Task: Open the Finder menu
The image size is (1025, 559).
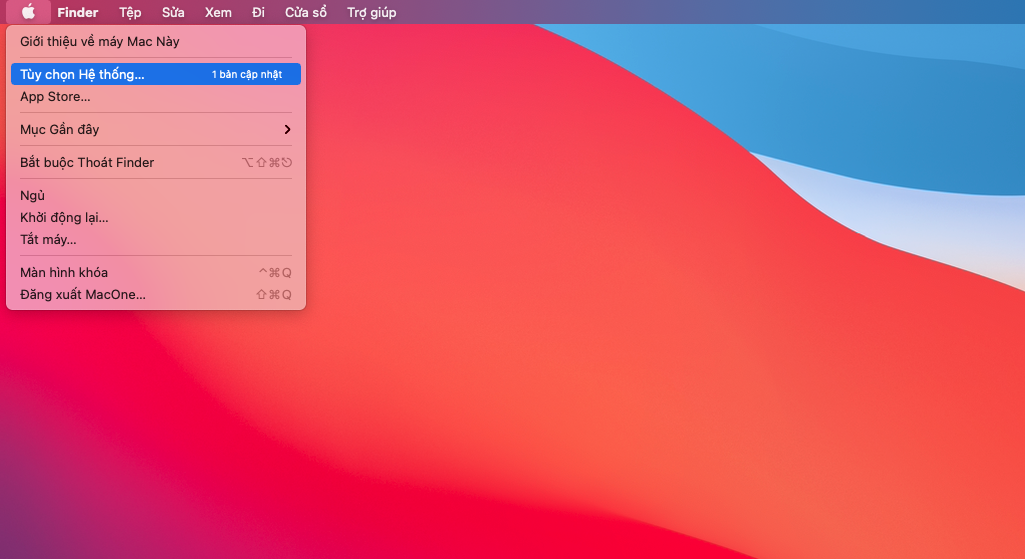Action: (x=78, y=12)
